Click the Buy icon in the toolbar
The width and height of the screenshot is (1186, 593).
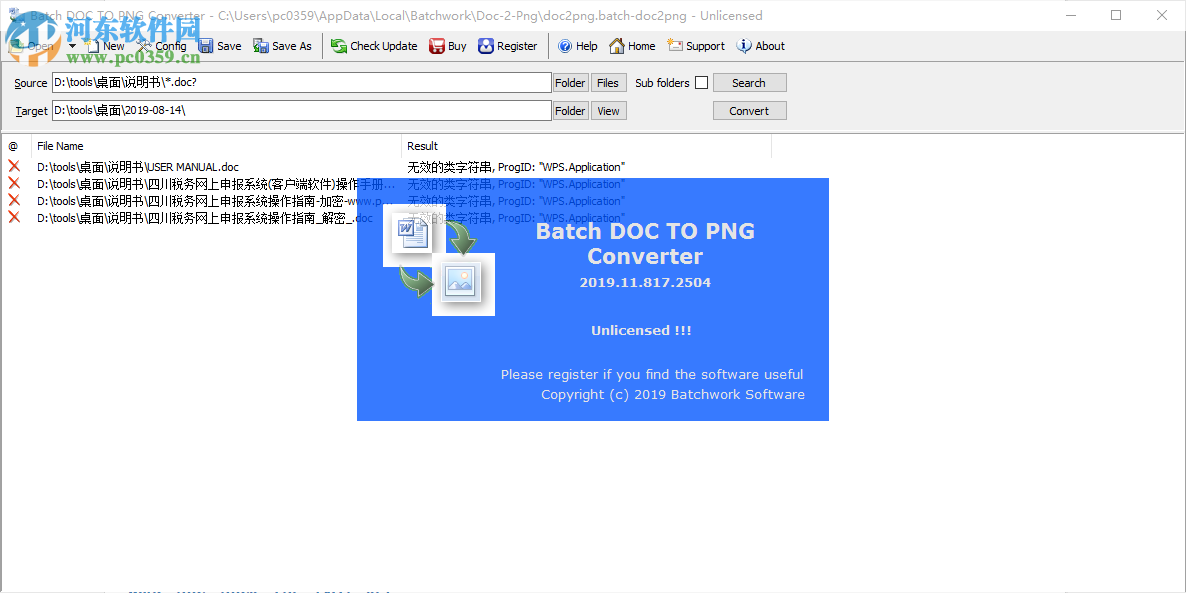coord(435,45)
